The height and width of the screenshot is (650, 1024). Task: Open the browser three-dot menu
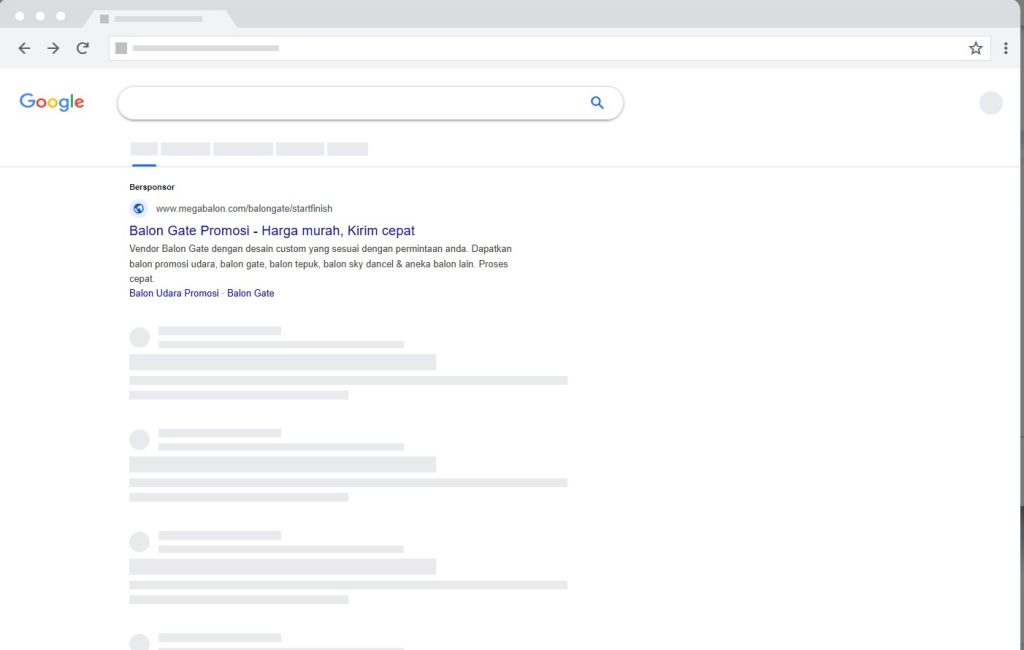1006,48
